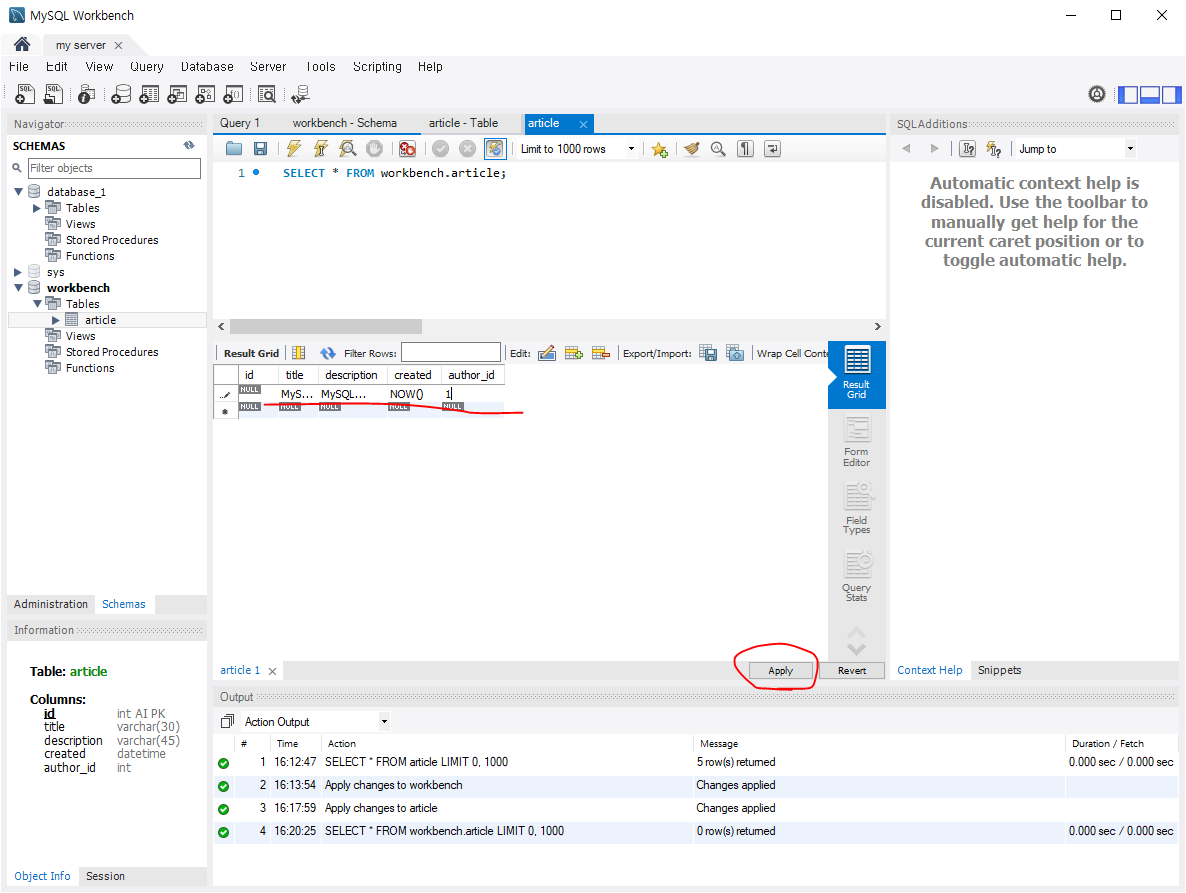Beautify the query with broom icon
Viewport: 1186px width, 893px height.
[x=691, y=149]
